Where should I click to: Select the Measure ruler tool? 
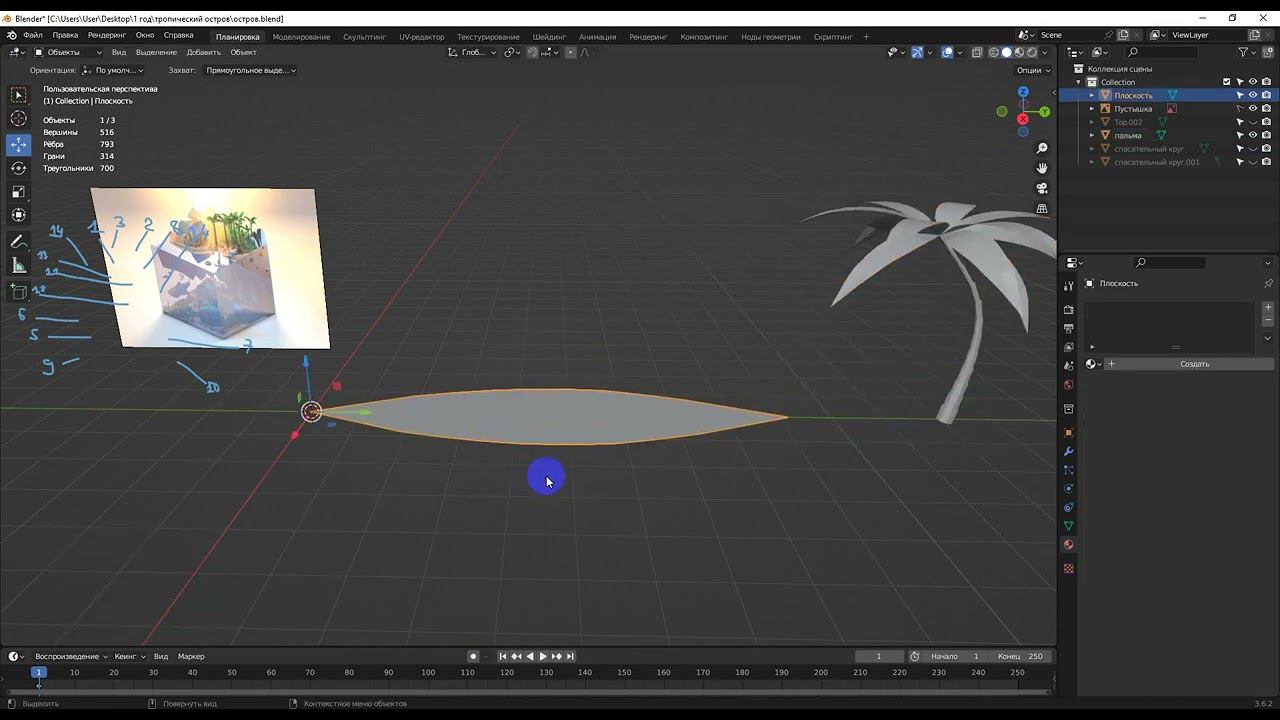(19, 265)
